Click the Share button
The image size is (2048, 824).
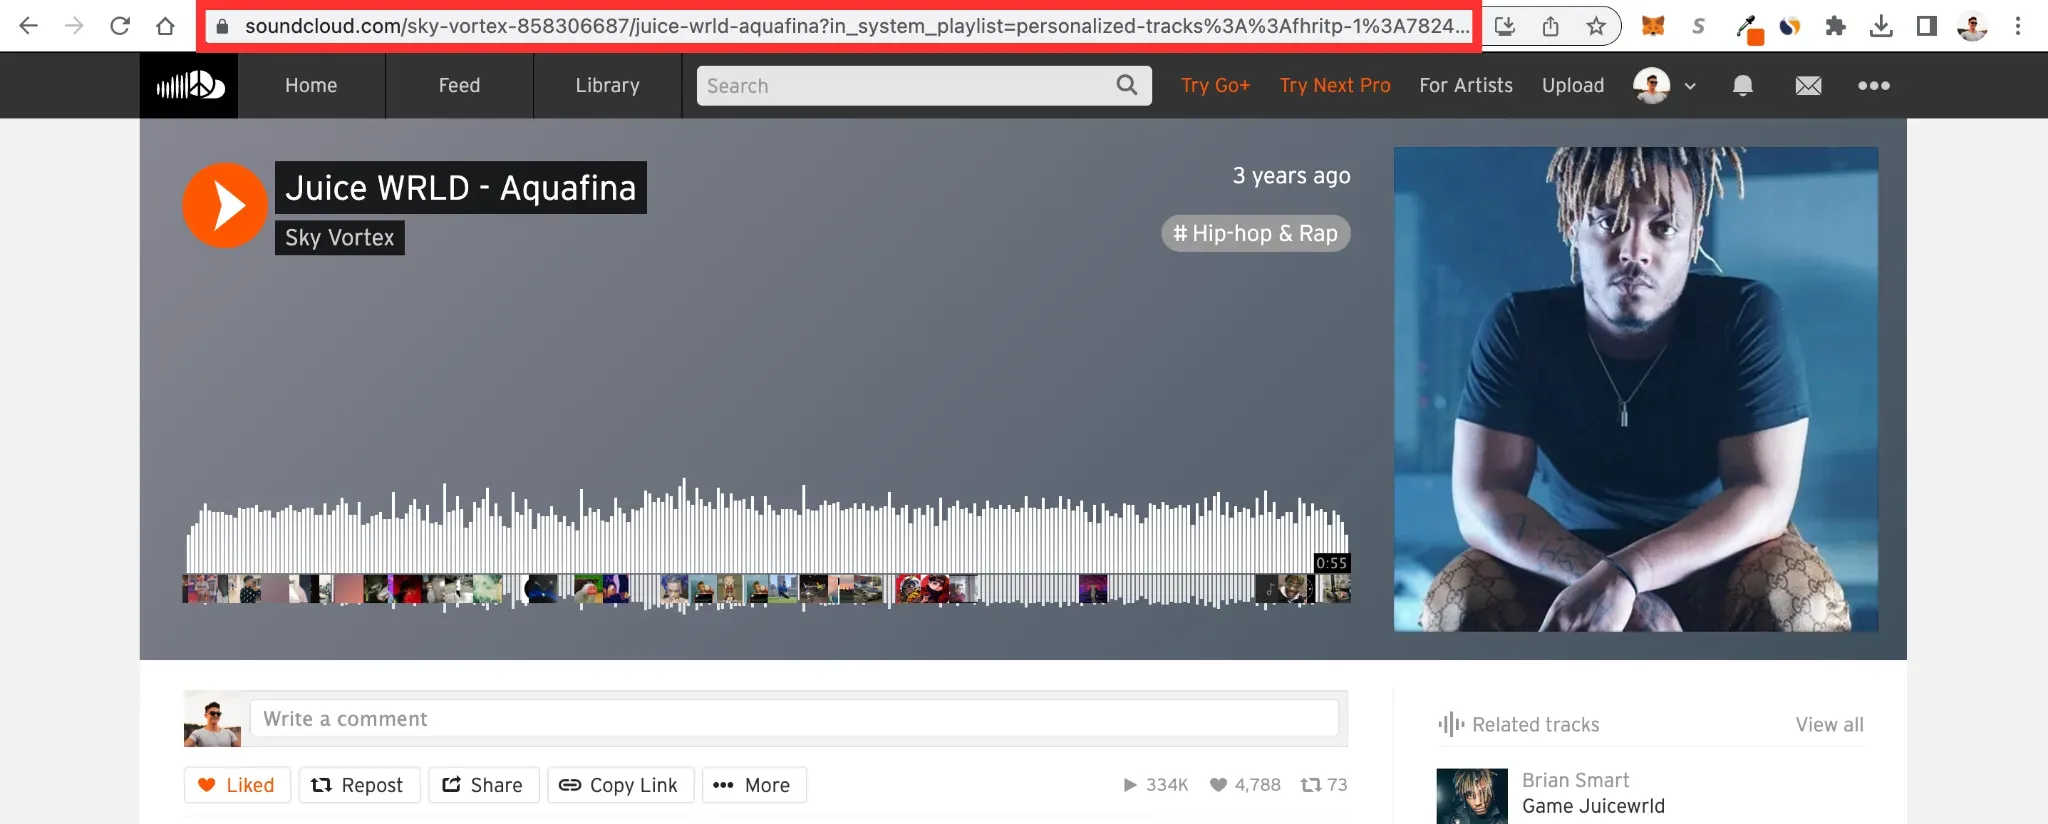pyautogui.click(x=484, y=785)
